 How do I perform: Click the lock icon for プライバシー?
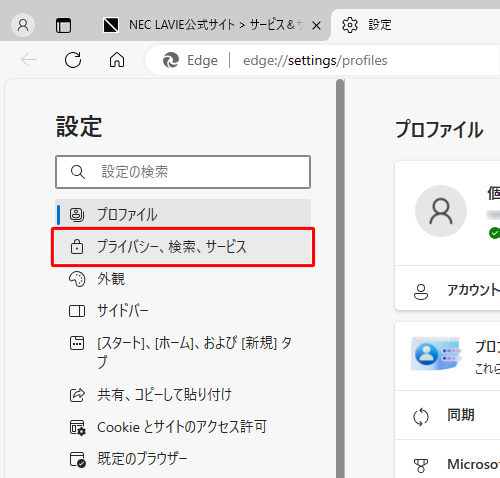(77, 247)
